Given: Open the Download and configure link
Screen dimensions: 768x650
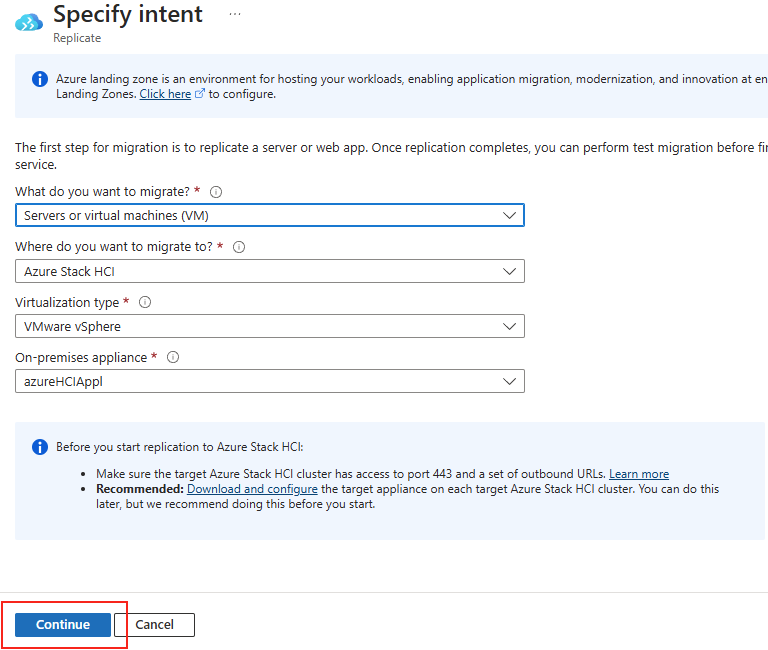Looking at the screenshot, I should pos(252,489).
